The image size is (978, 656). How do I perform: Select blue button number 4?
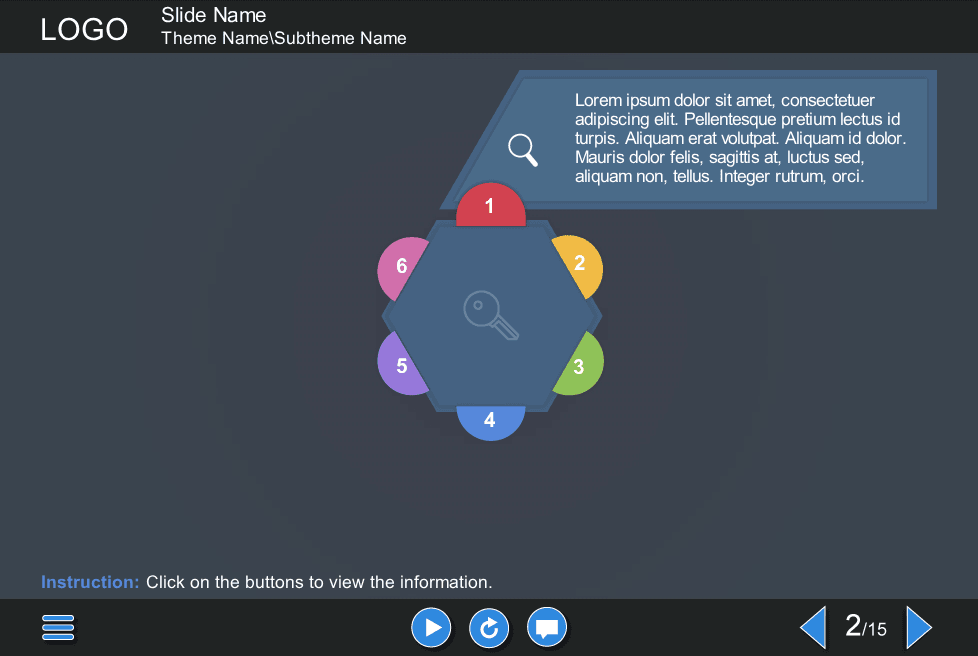pos(490,421)
